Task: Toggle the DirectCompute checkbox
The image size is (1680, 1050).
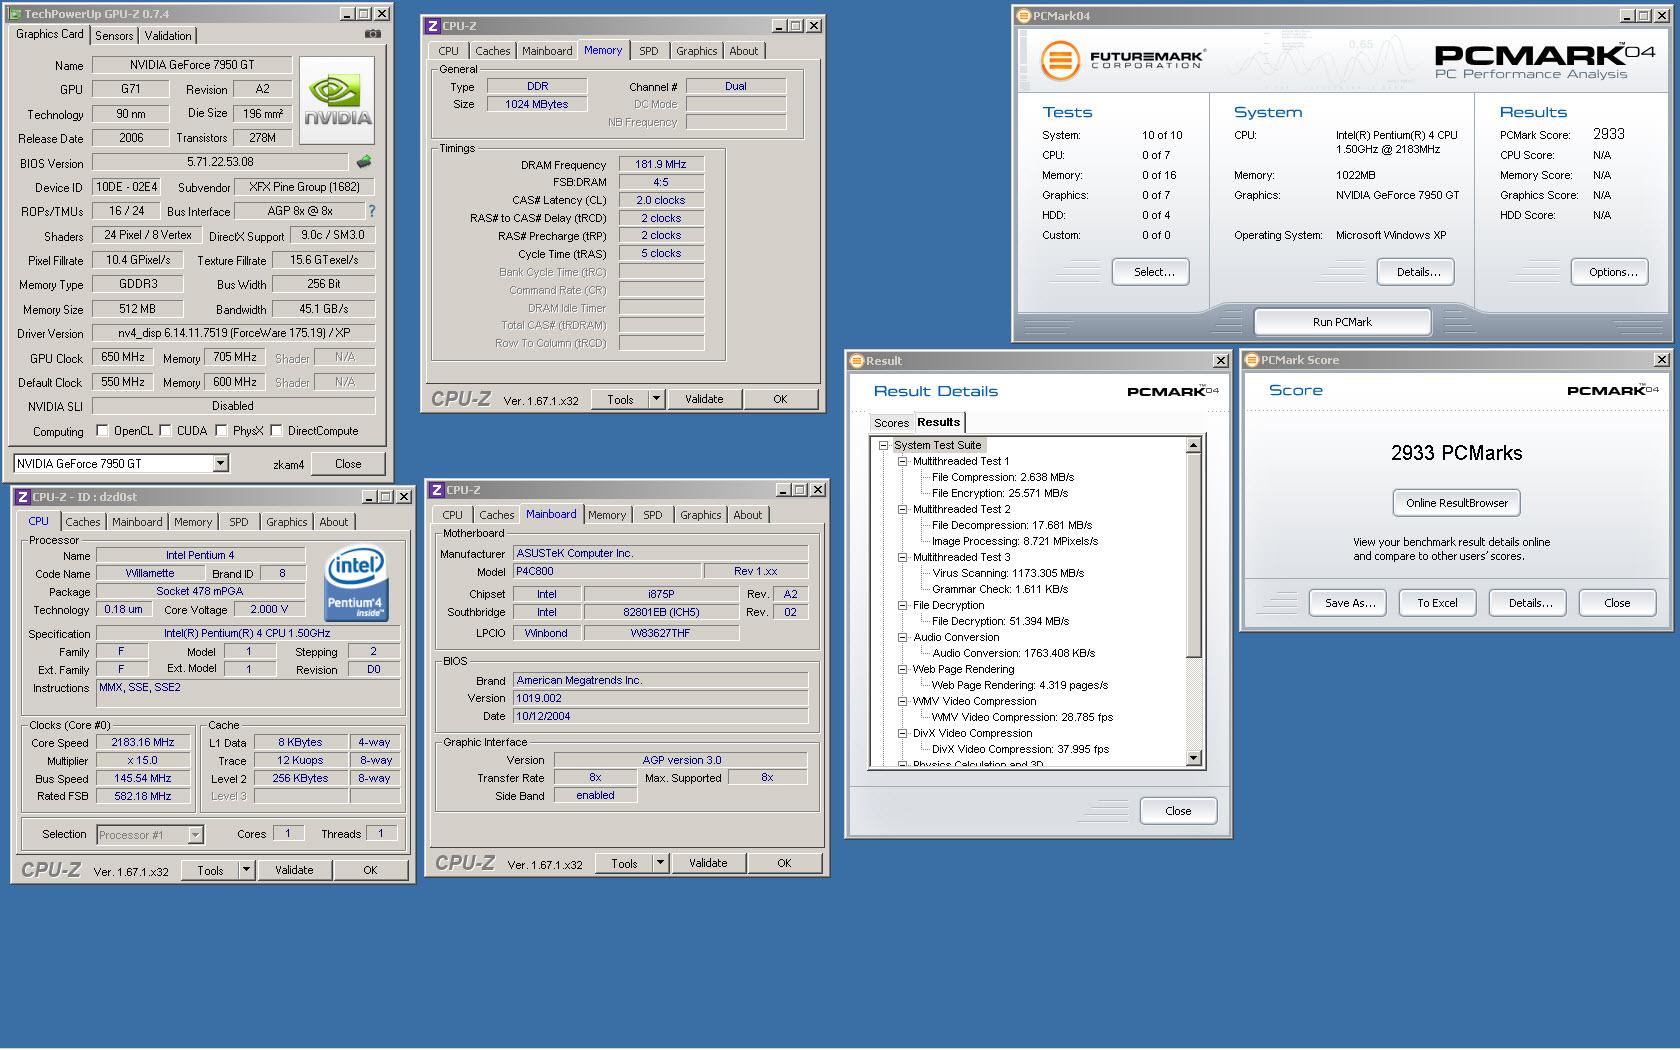Action: click(277, 431)
